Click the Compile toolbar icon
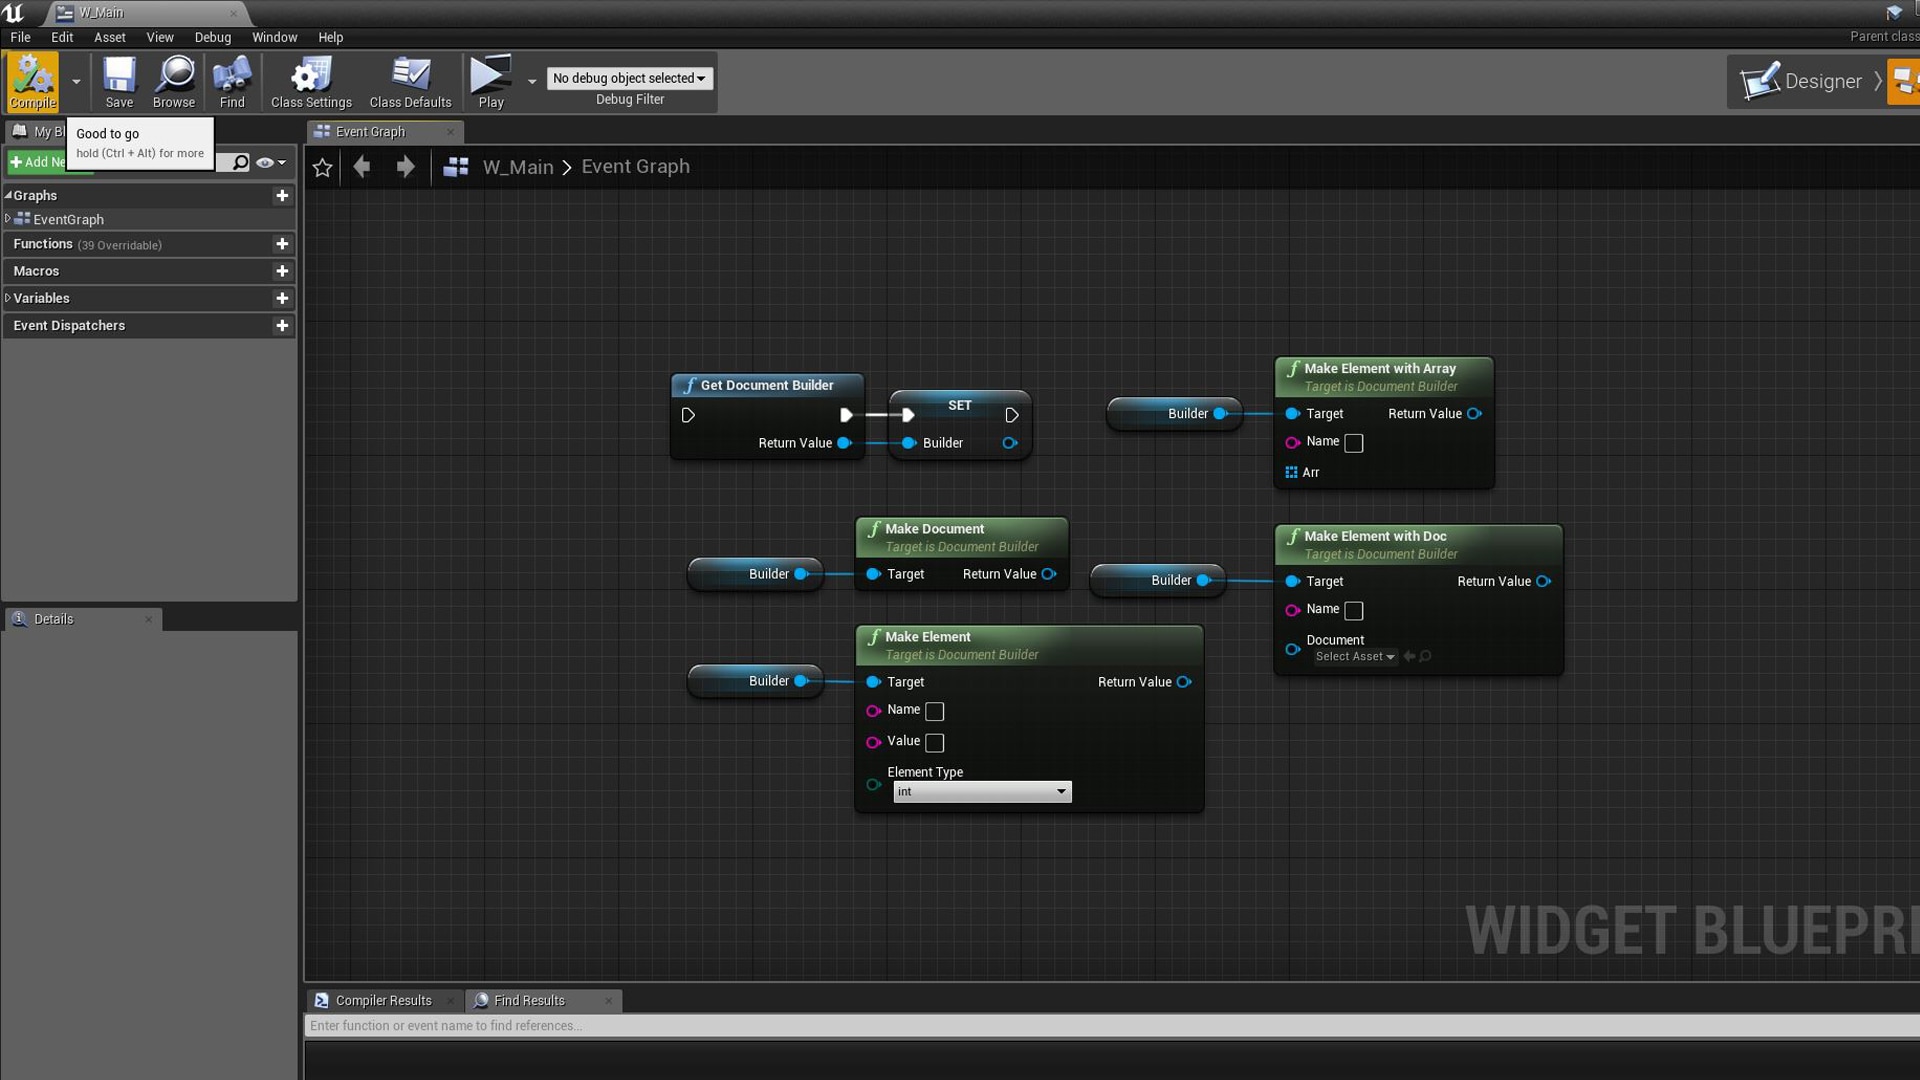 (32, 80)
